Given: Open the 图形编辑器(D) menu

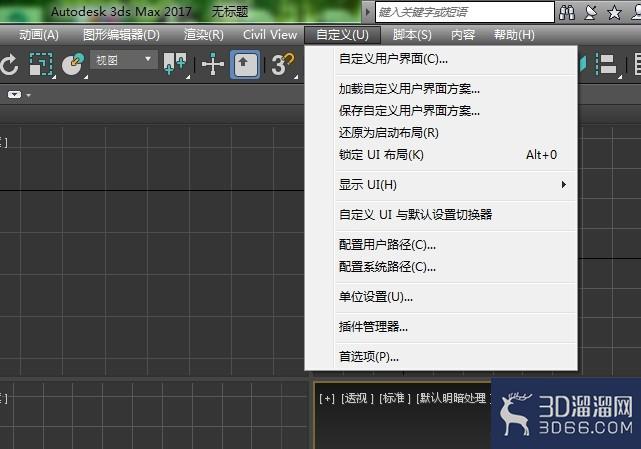Looking at the screenshot, I should click(x=121, y=35).
